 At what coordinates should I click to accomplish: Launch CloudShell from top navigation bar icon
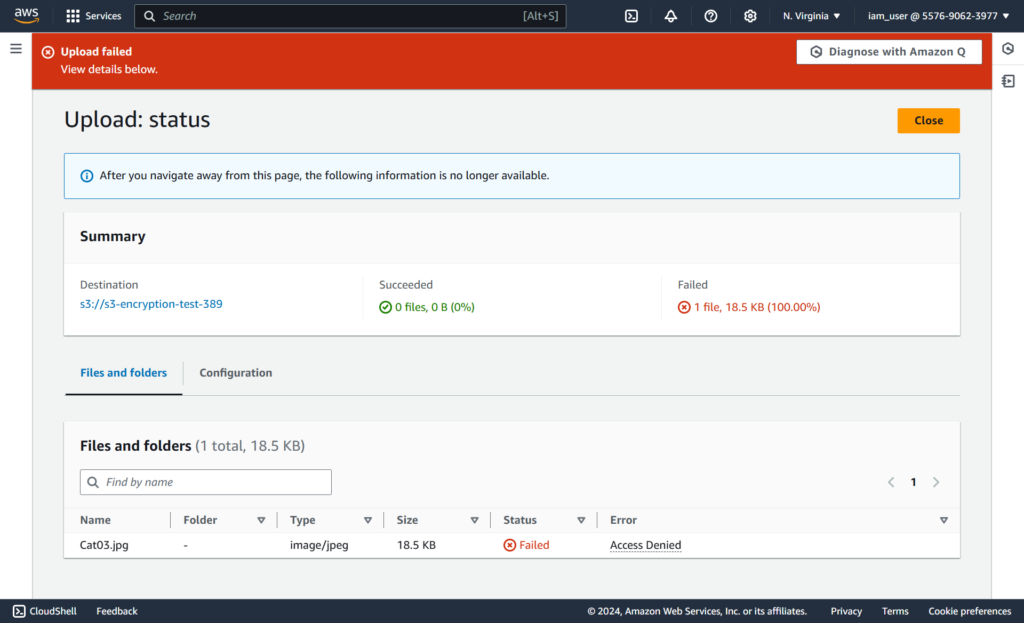pos(631,16)
